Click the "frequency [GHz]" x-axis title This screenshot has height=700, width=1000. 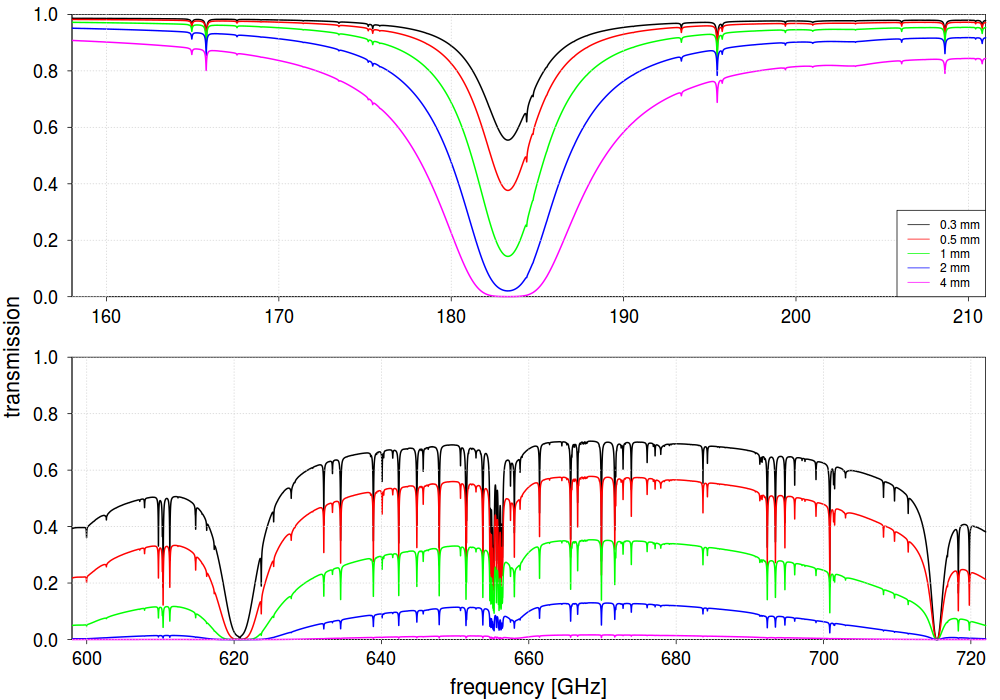pos(528,687)
